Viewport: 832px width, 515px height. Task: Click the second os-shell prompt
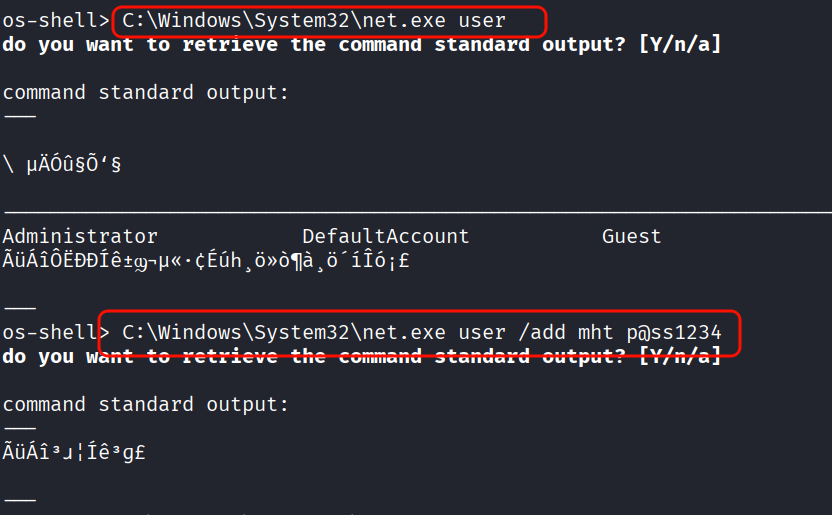54,332
